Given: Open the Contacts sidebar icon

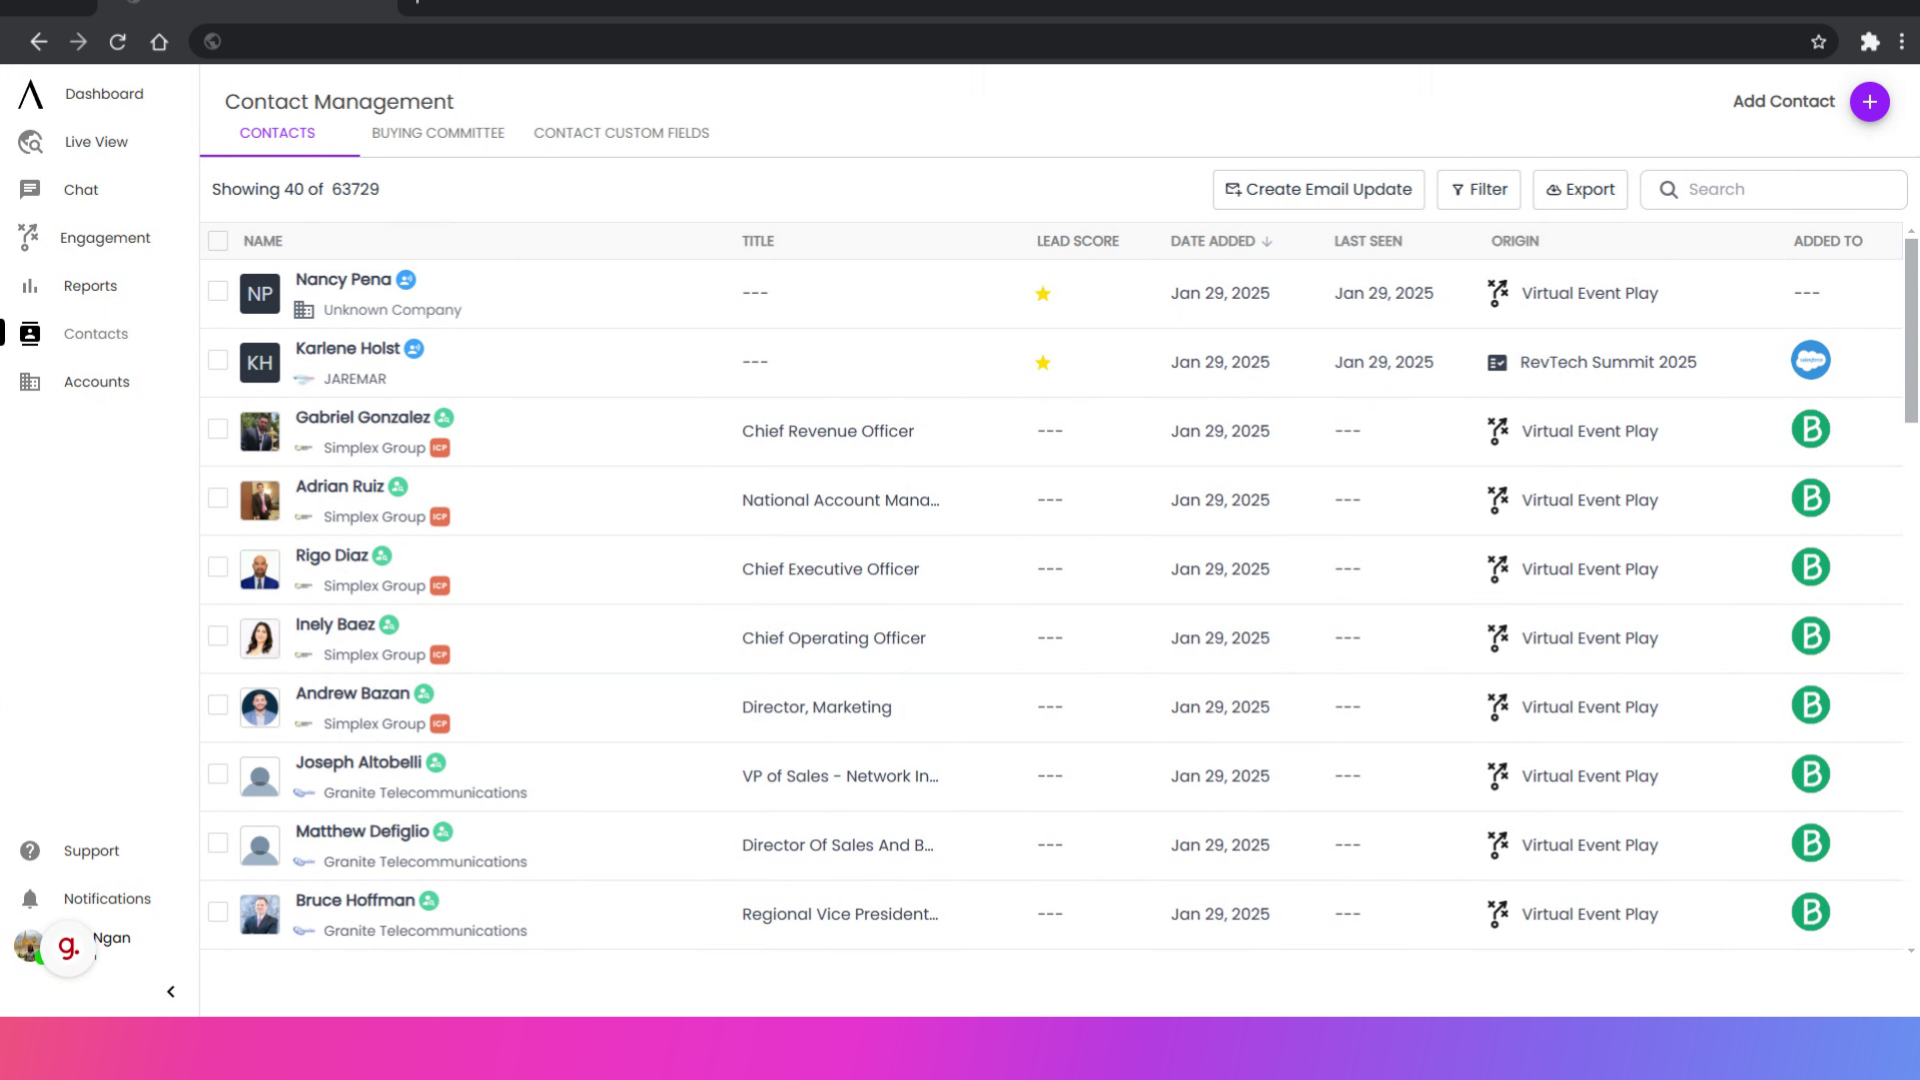Looking at the screenshot, I should tap(30, 334).
